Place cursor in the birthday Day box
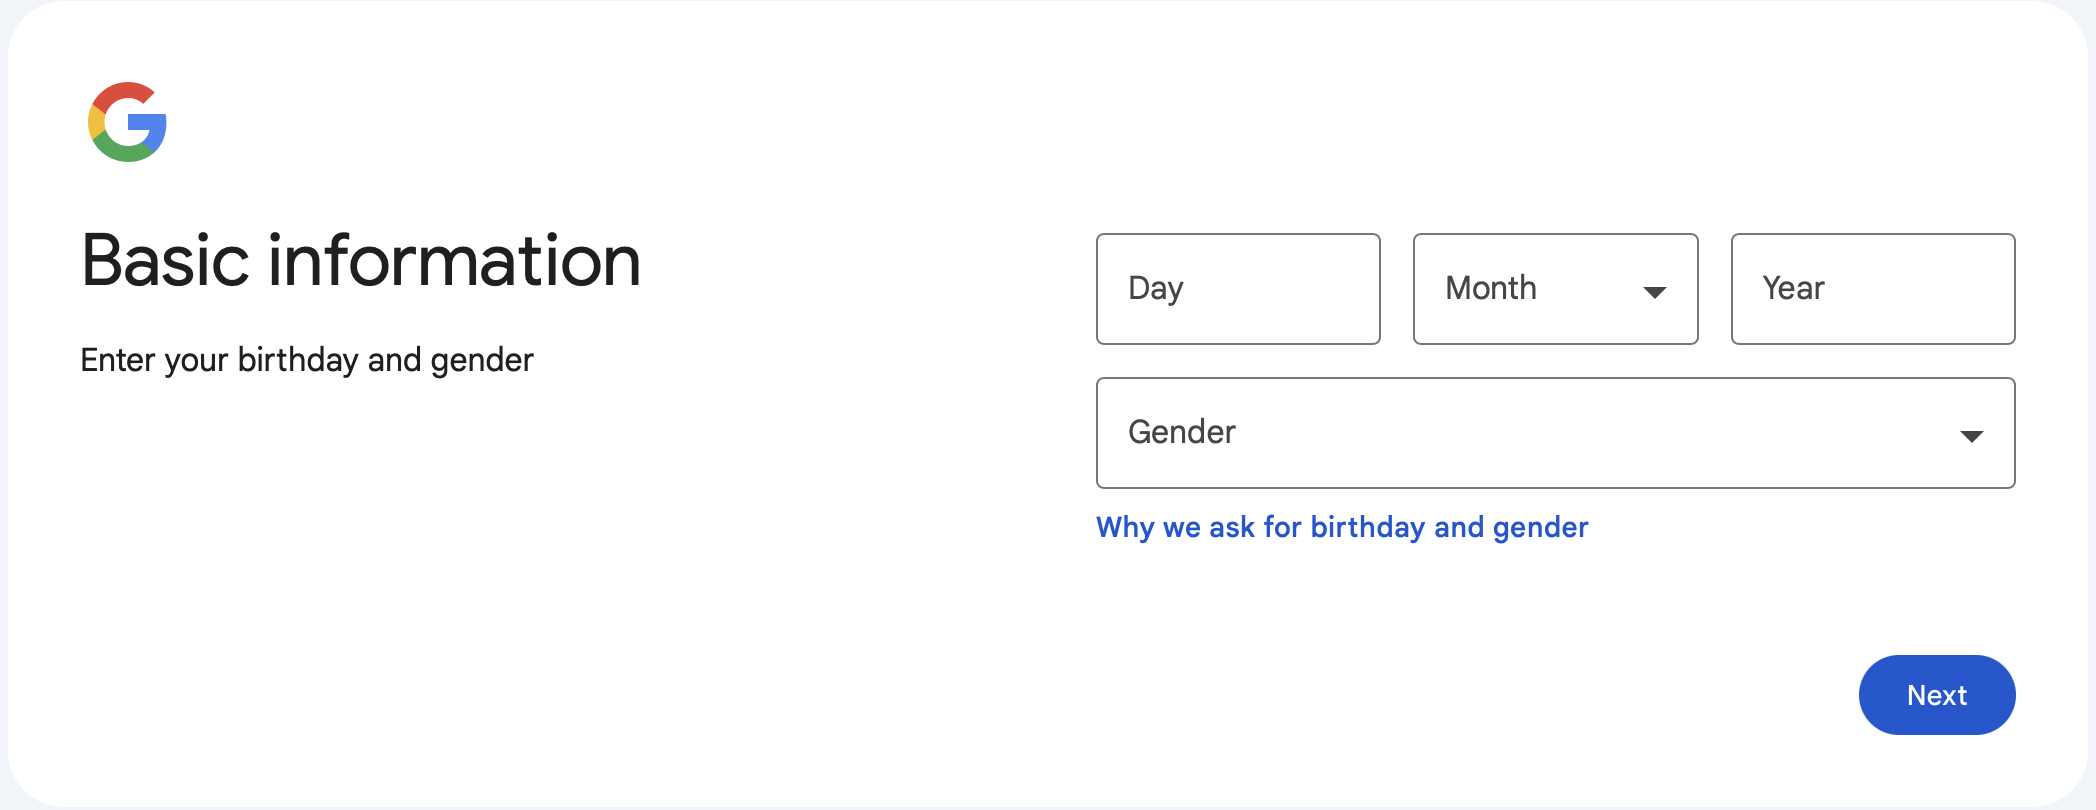The width and height of the screenshot is (2096, 810). point(1238,289)
